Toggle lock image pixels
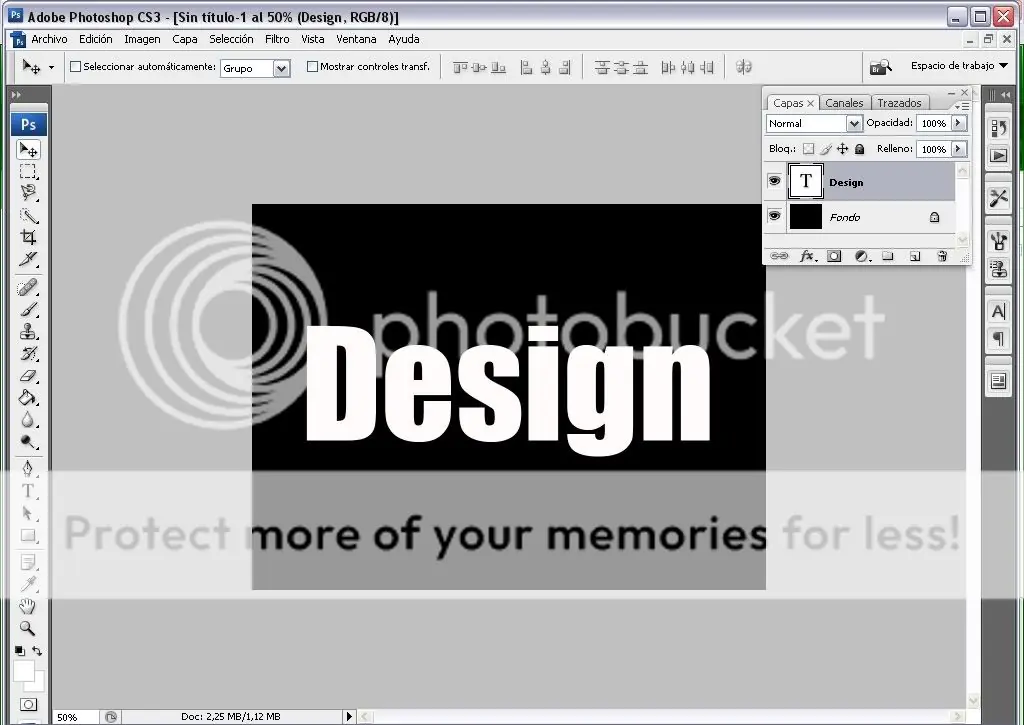This screenshot has width=1024, height=725. coord(825,149)
